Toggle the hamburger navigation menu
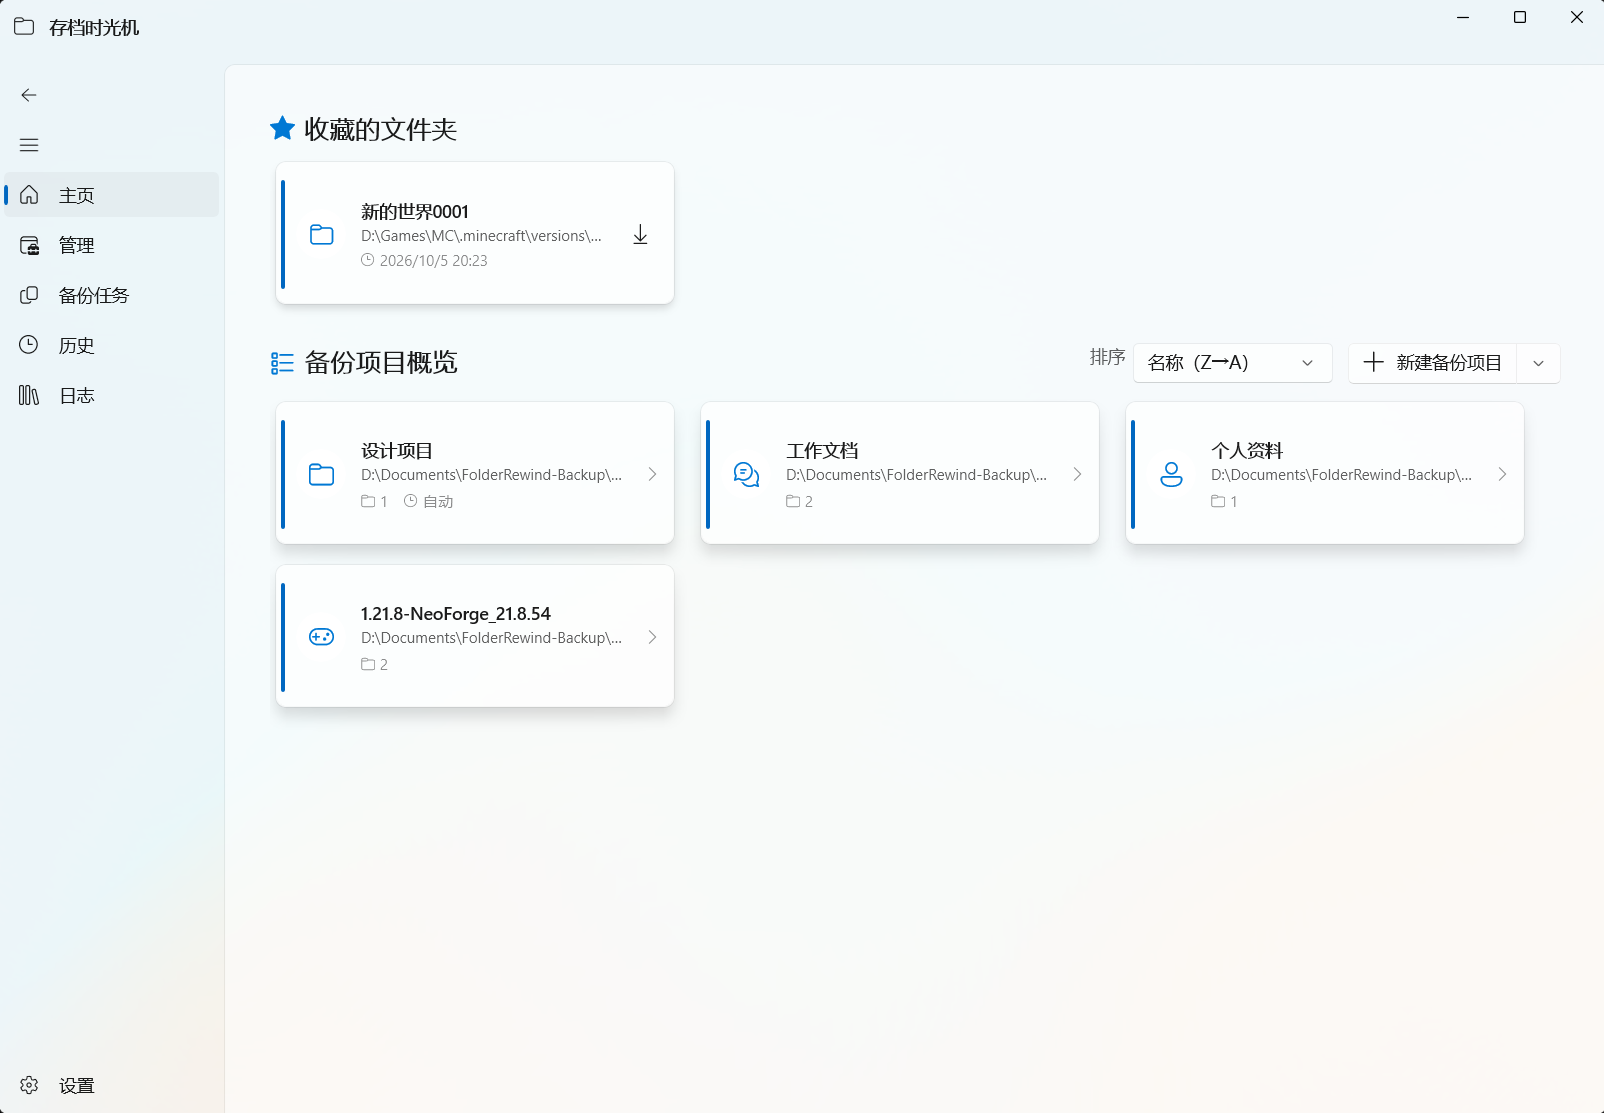1604x1113 pixels. tap(29, 145)
